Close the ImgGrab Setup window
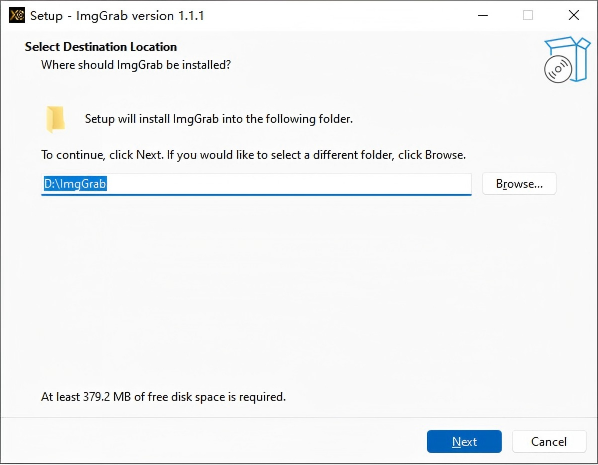 click(x=574, y=16)
